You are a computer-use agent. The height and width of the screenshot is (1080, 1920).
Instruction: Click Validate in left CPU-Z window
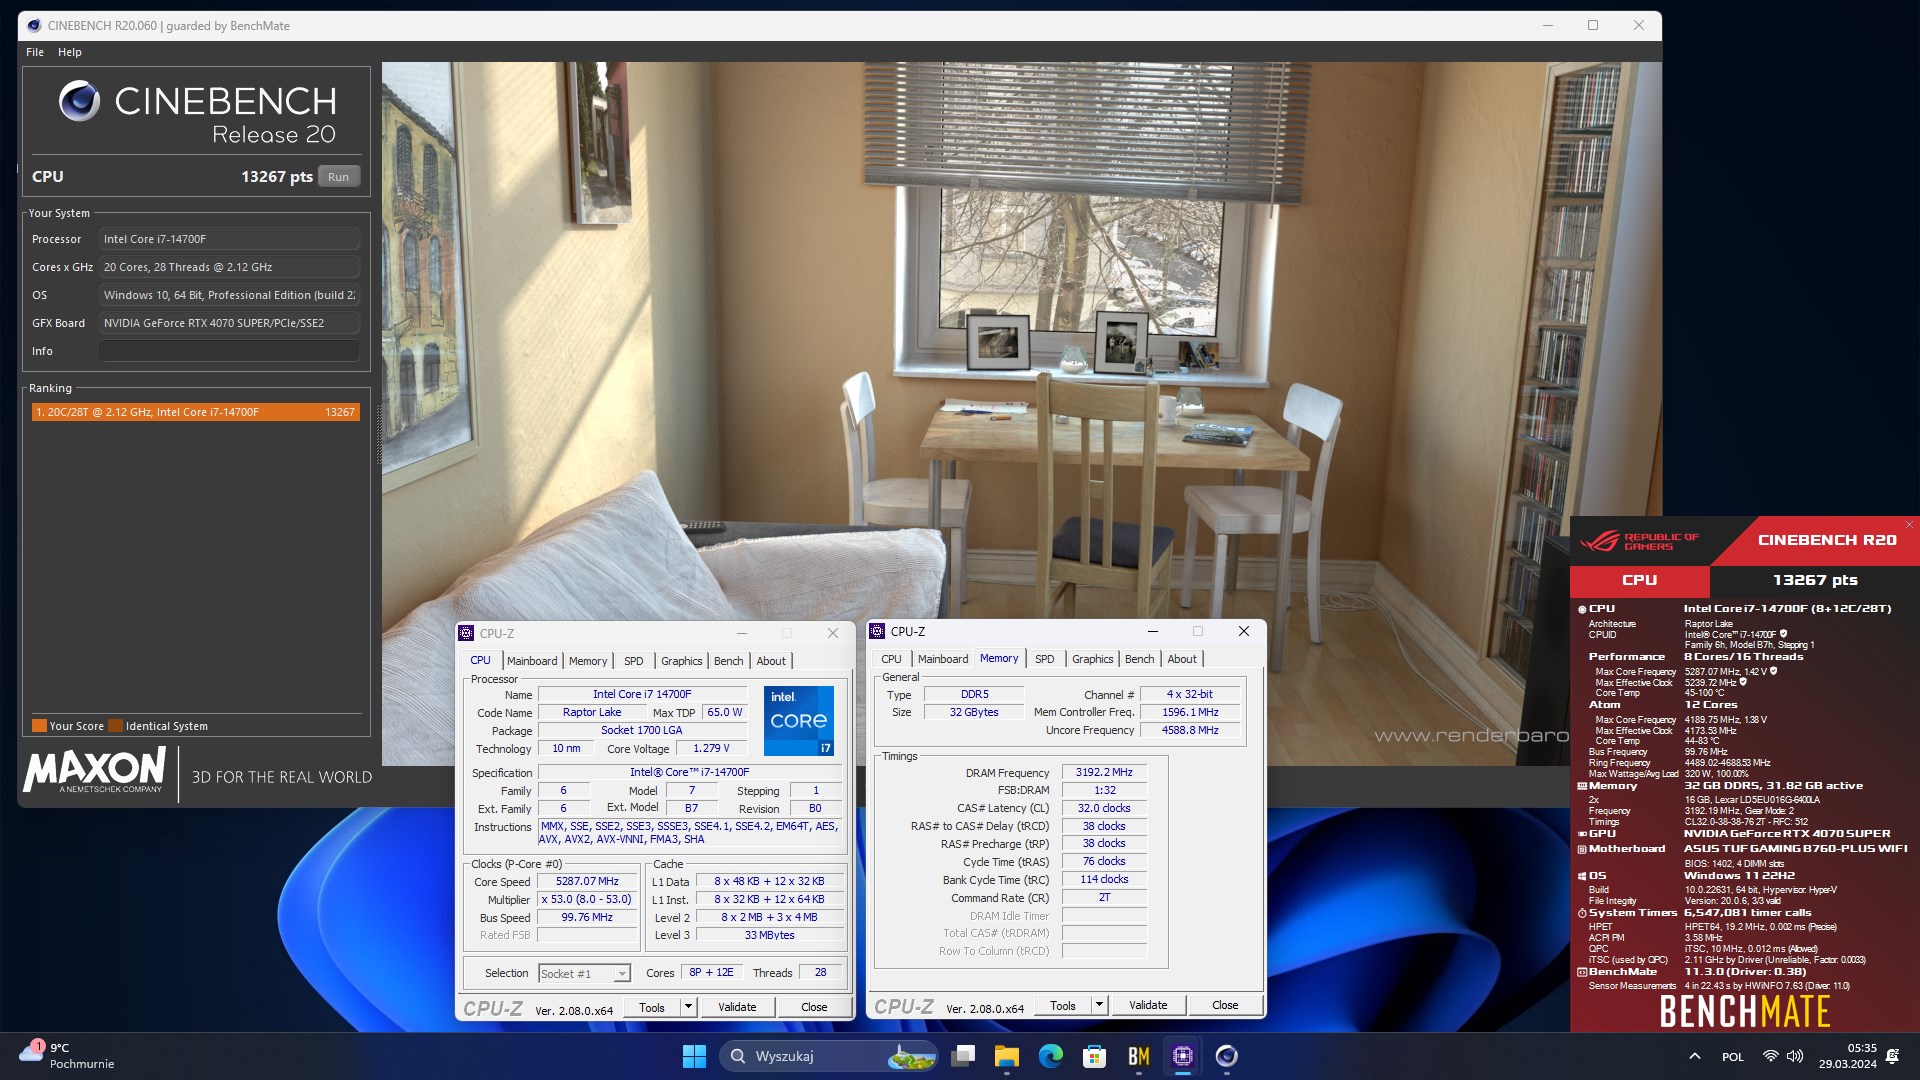[x=737, y=1007]
